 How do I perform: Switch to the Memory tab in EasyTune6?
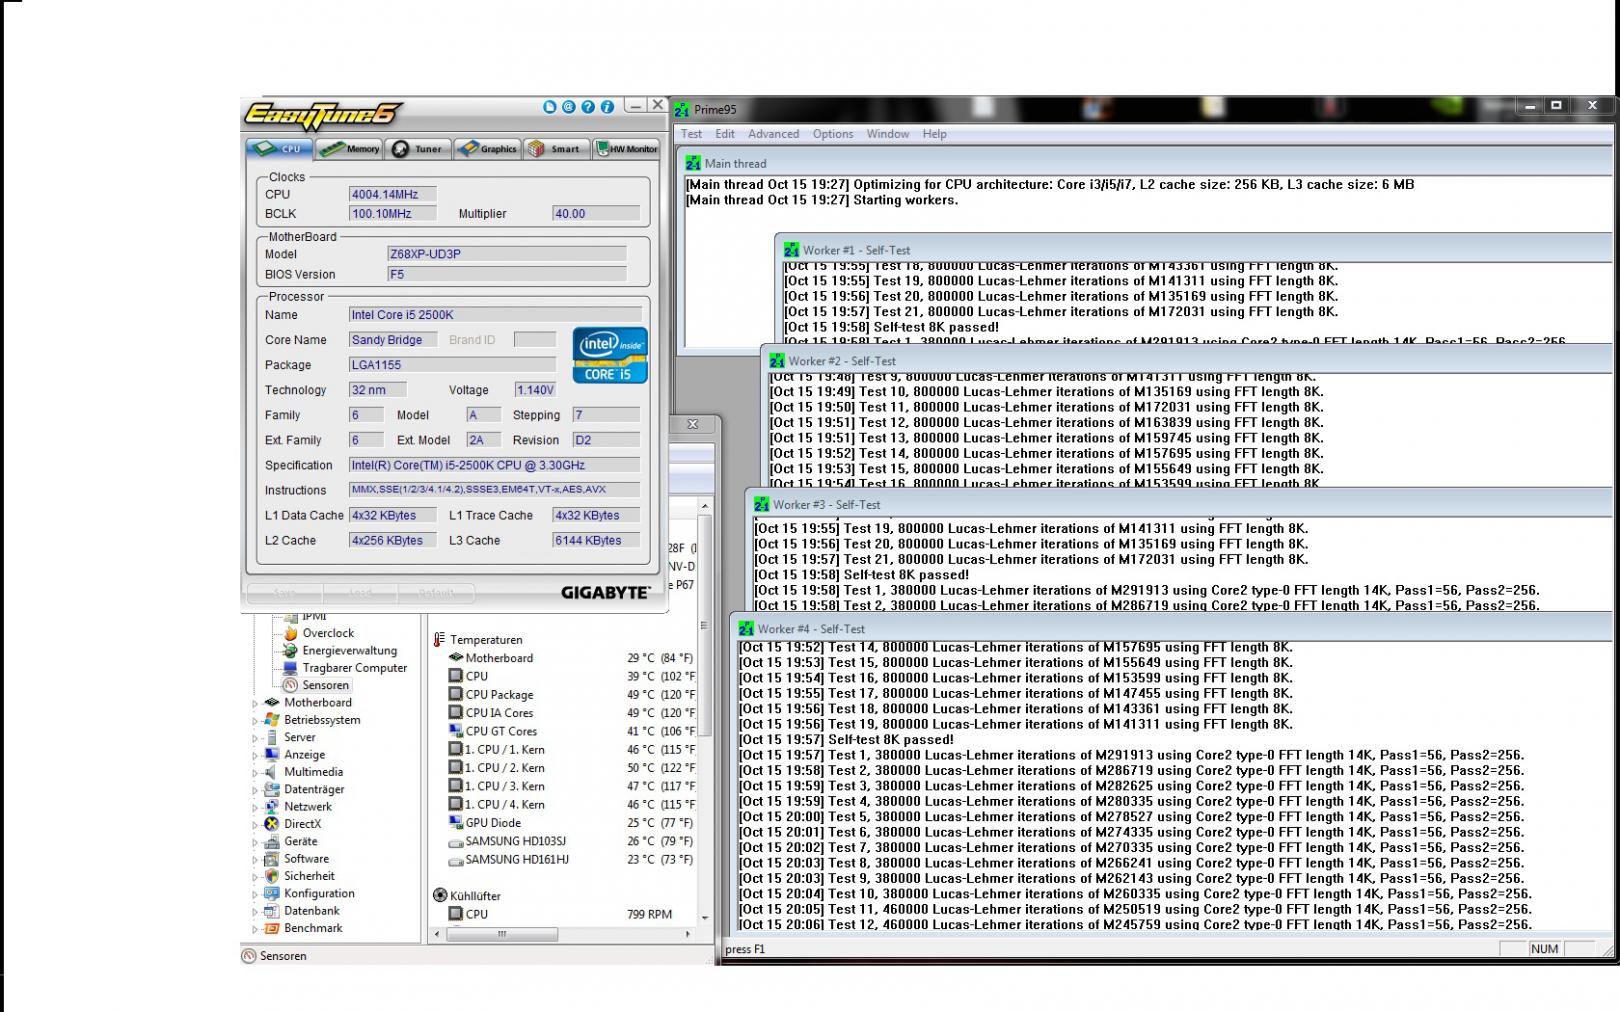[350, 149]
